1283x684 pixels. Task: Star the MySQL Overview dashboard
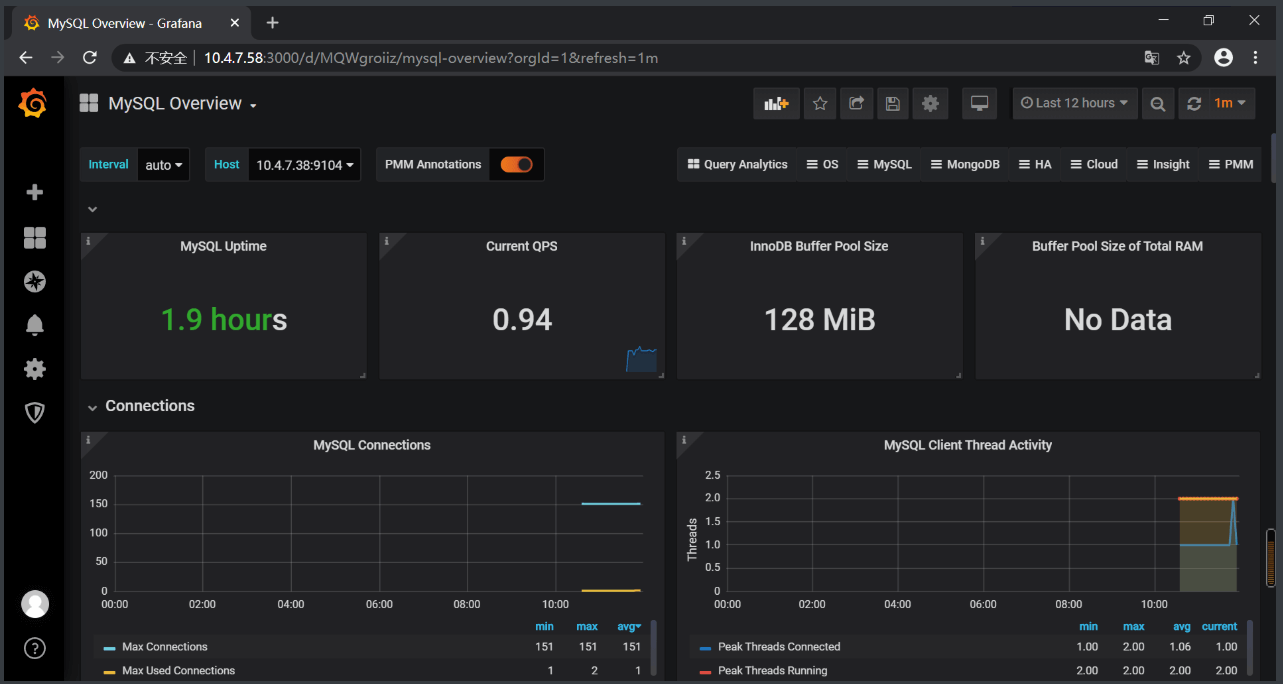coord(820,103)
